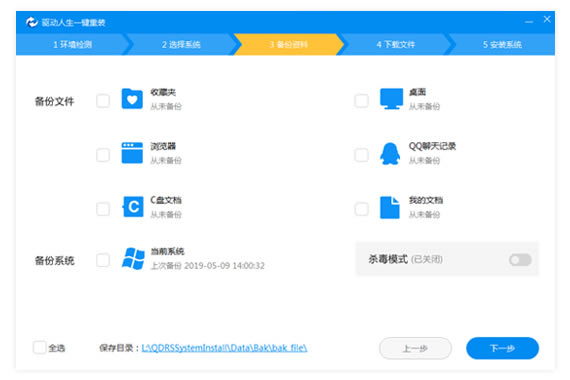Image resolution: width=570 pixels, height=380 pixels.
Task: Click the 驱动人生 logo icon in title bar
Action: (x=32, y=23)
